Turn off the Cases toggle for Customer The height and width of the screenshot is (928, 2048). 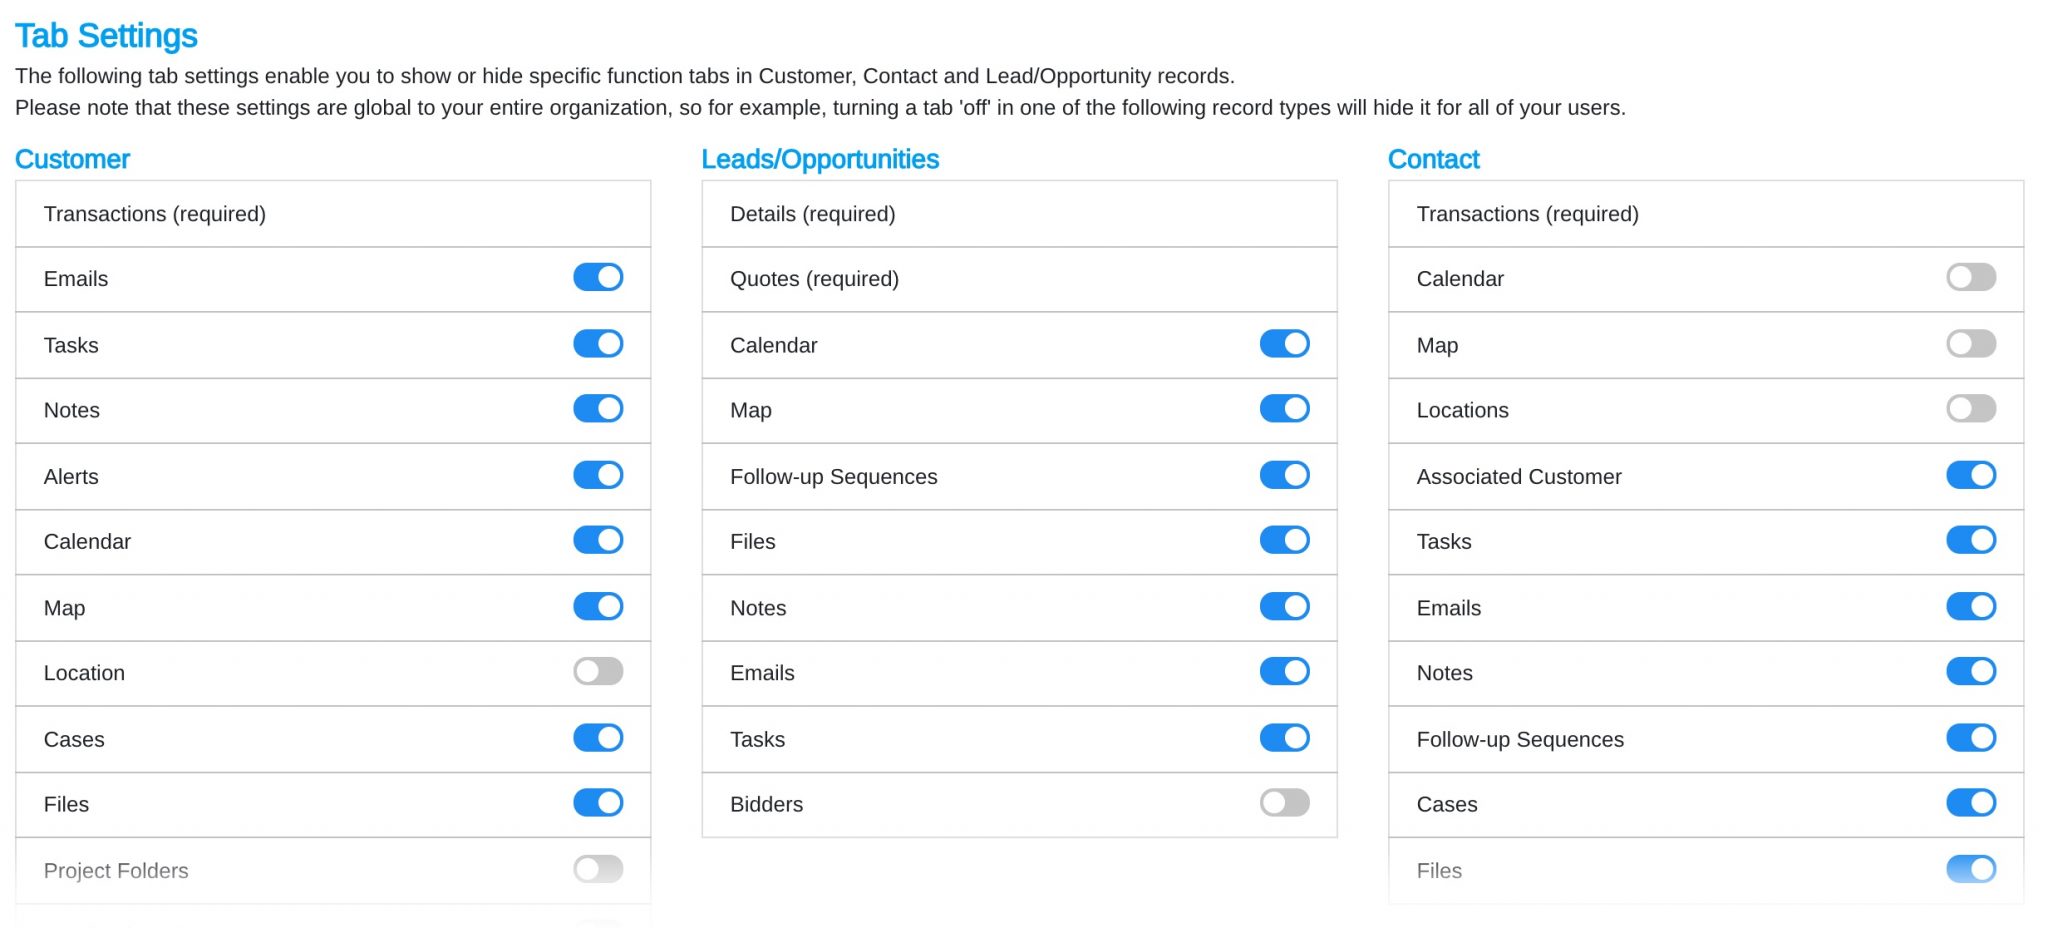(597, 737)
